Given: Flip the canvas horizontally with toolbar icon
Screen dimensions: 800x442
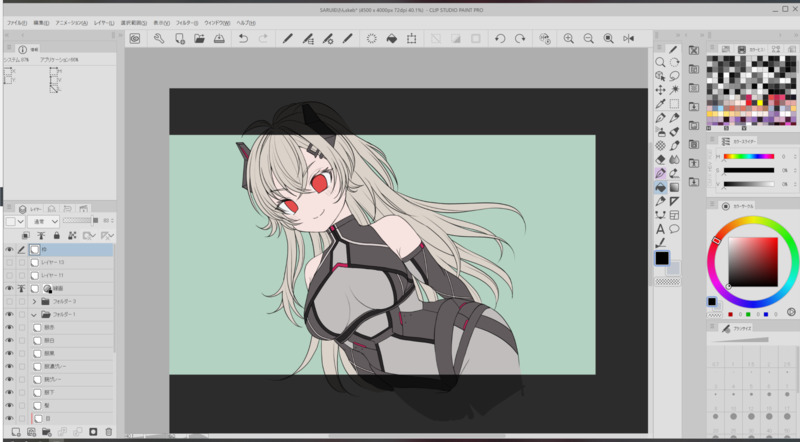Looking at the screenshot, I should [629, 39].
